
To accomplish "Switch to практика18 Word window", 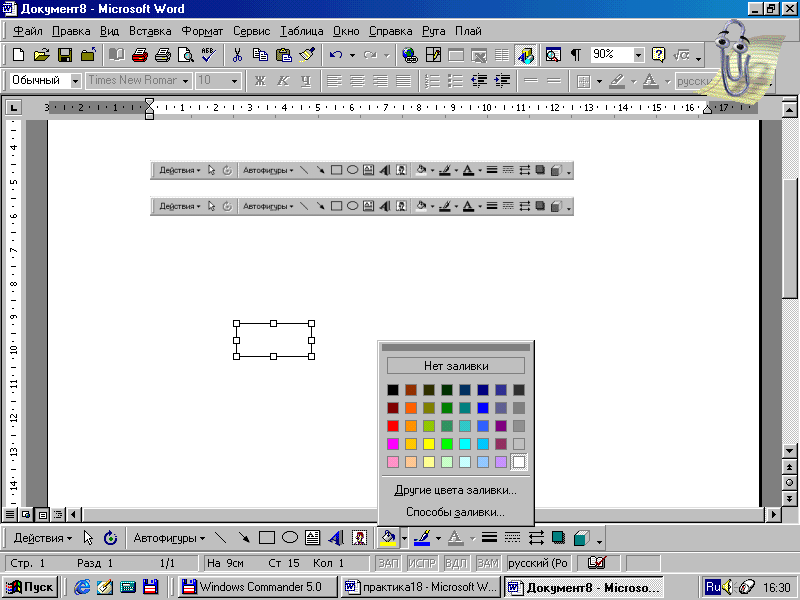I will [x=421, y=587].
